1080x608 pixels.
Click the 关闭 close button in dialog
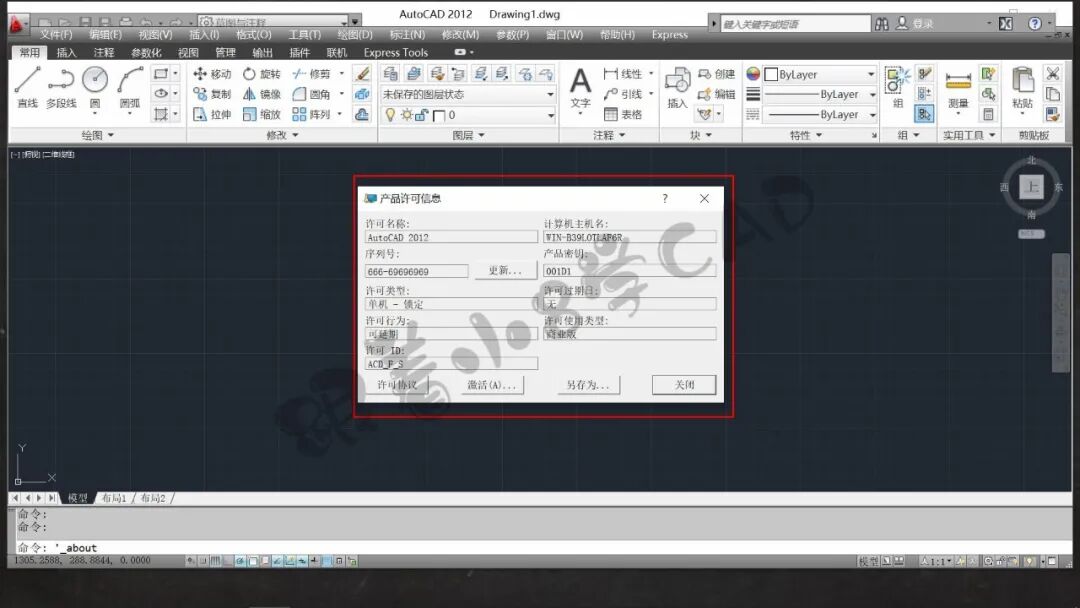pos(684,385)
